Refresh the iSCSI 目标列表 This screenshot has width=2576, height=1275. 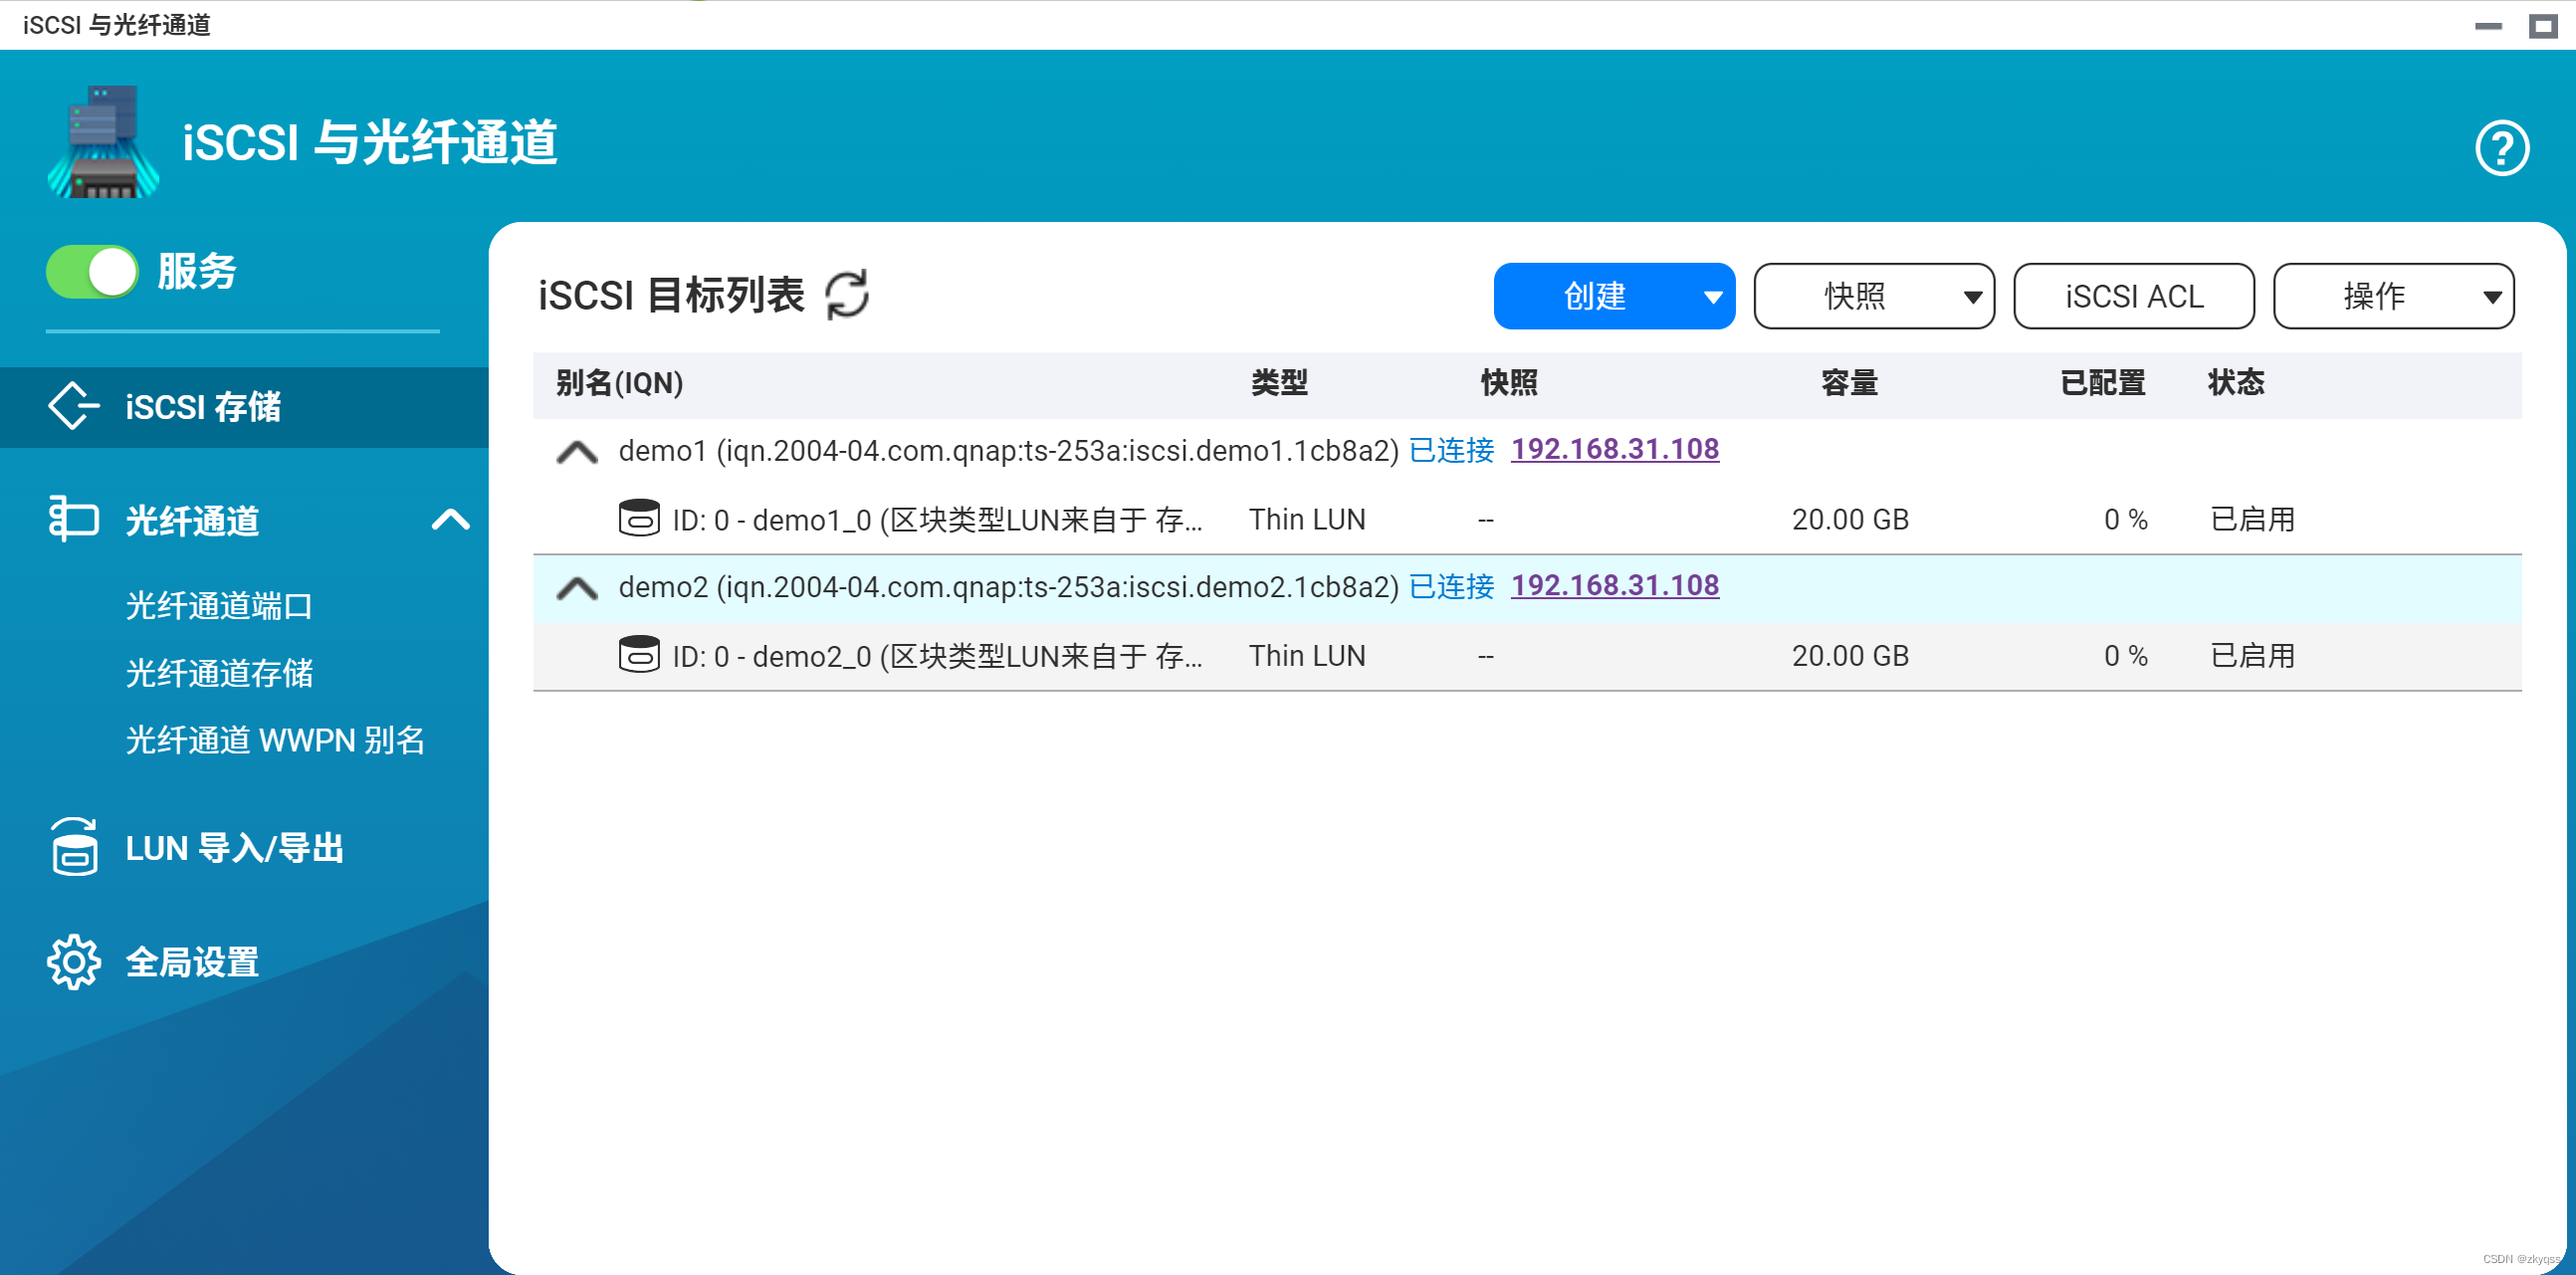click(845, 295)
